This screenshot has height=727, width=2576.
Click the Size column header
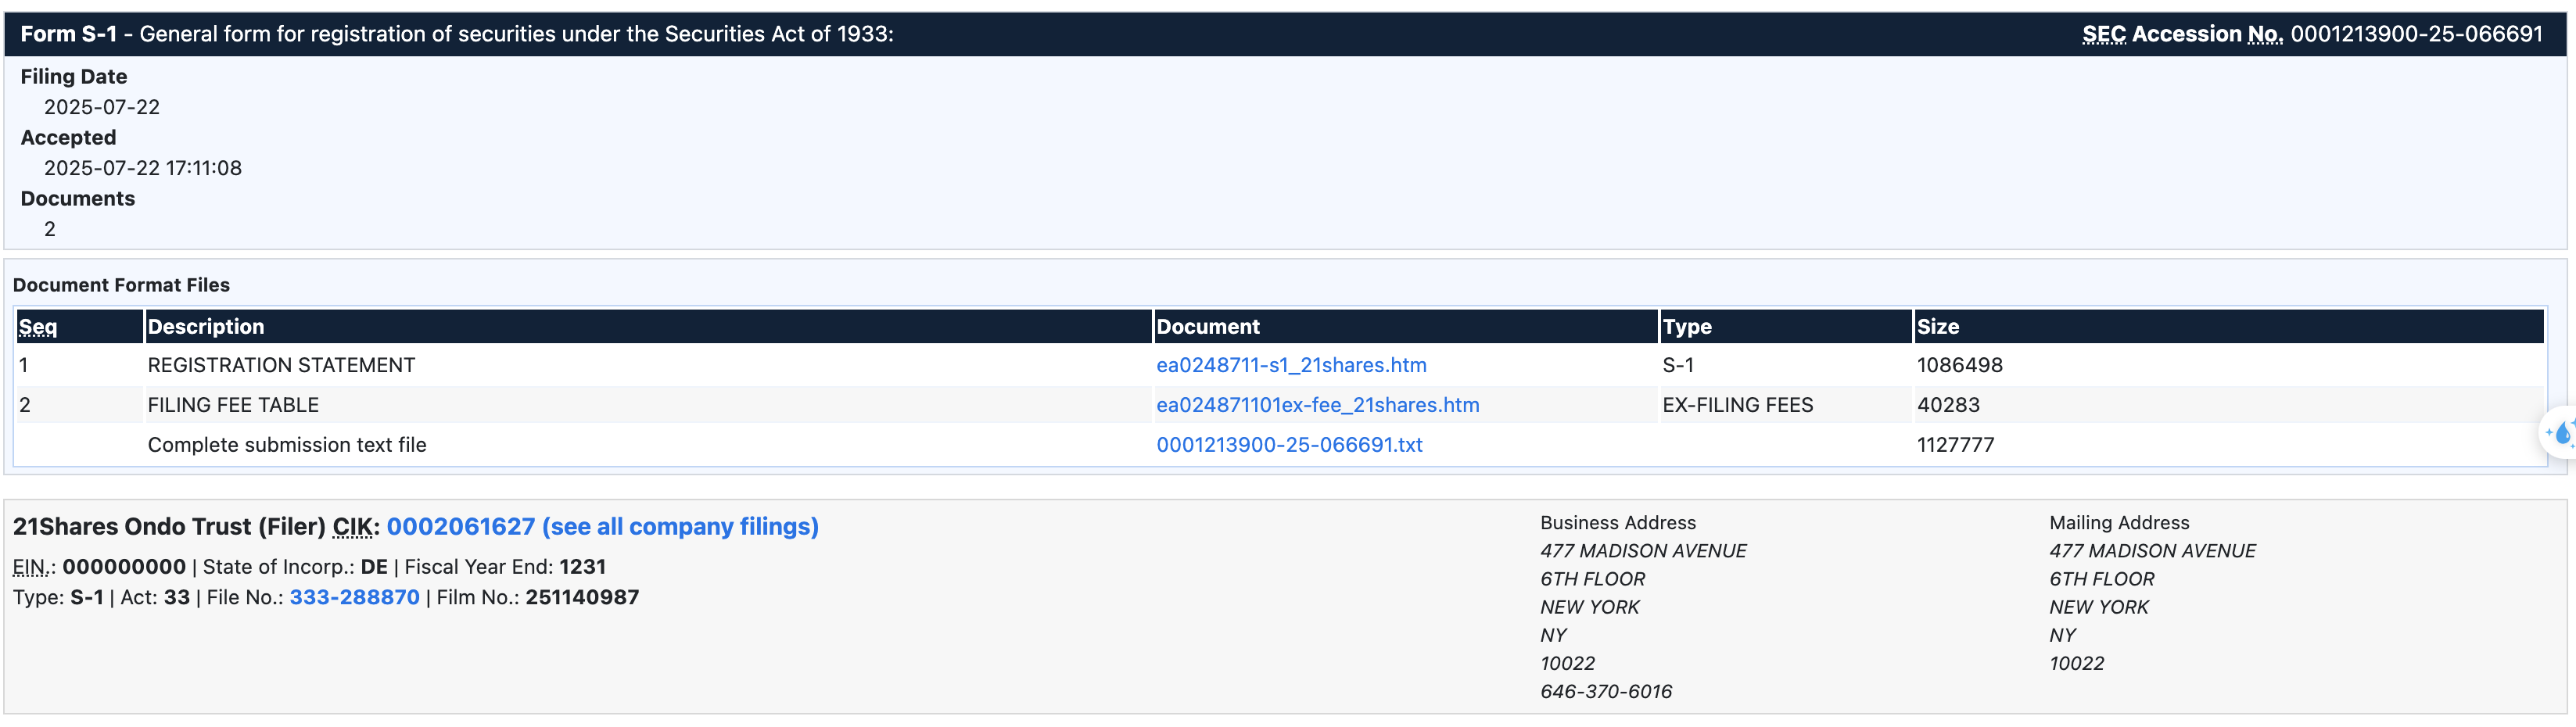point(1937,327)
